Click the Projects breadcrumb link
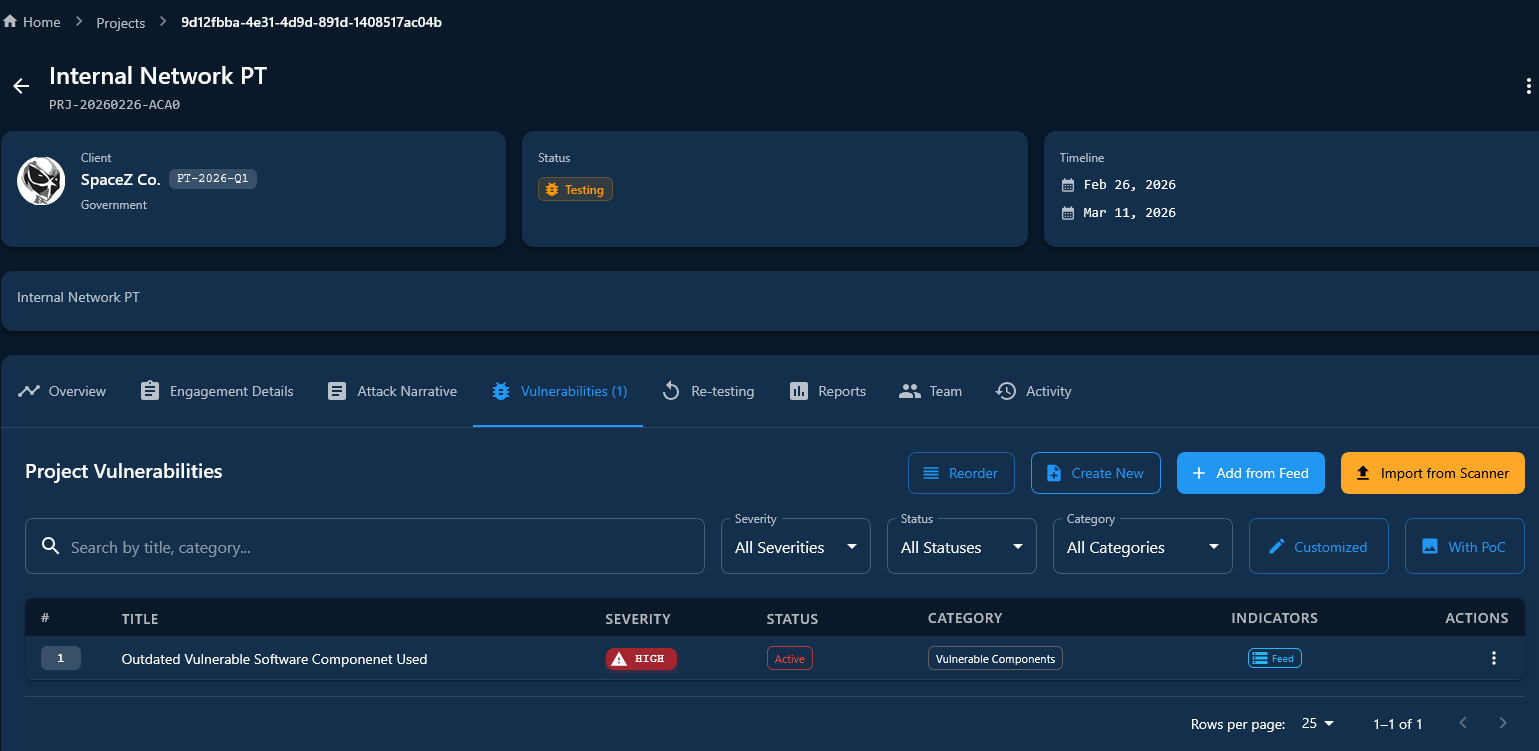The width and height of the screenshot is (1539, 751). (120, 22)
